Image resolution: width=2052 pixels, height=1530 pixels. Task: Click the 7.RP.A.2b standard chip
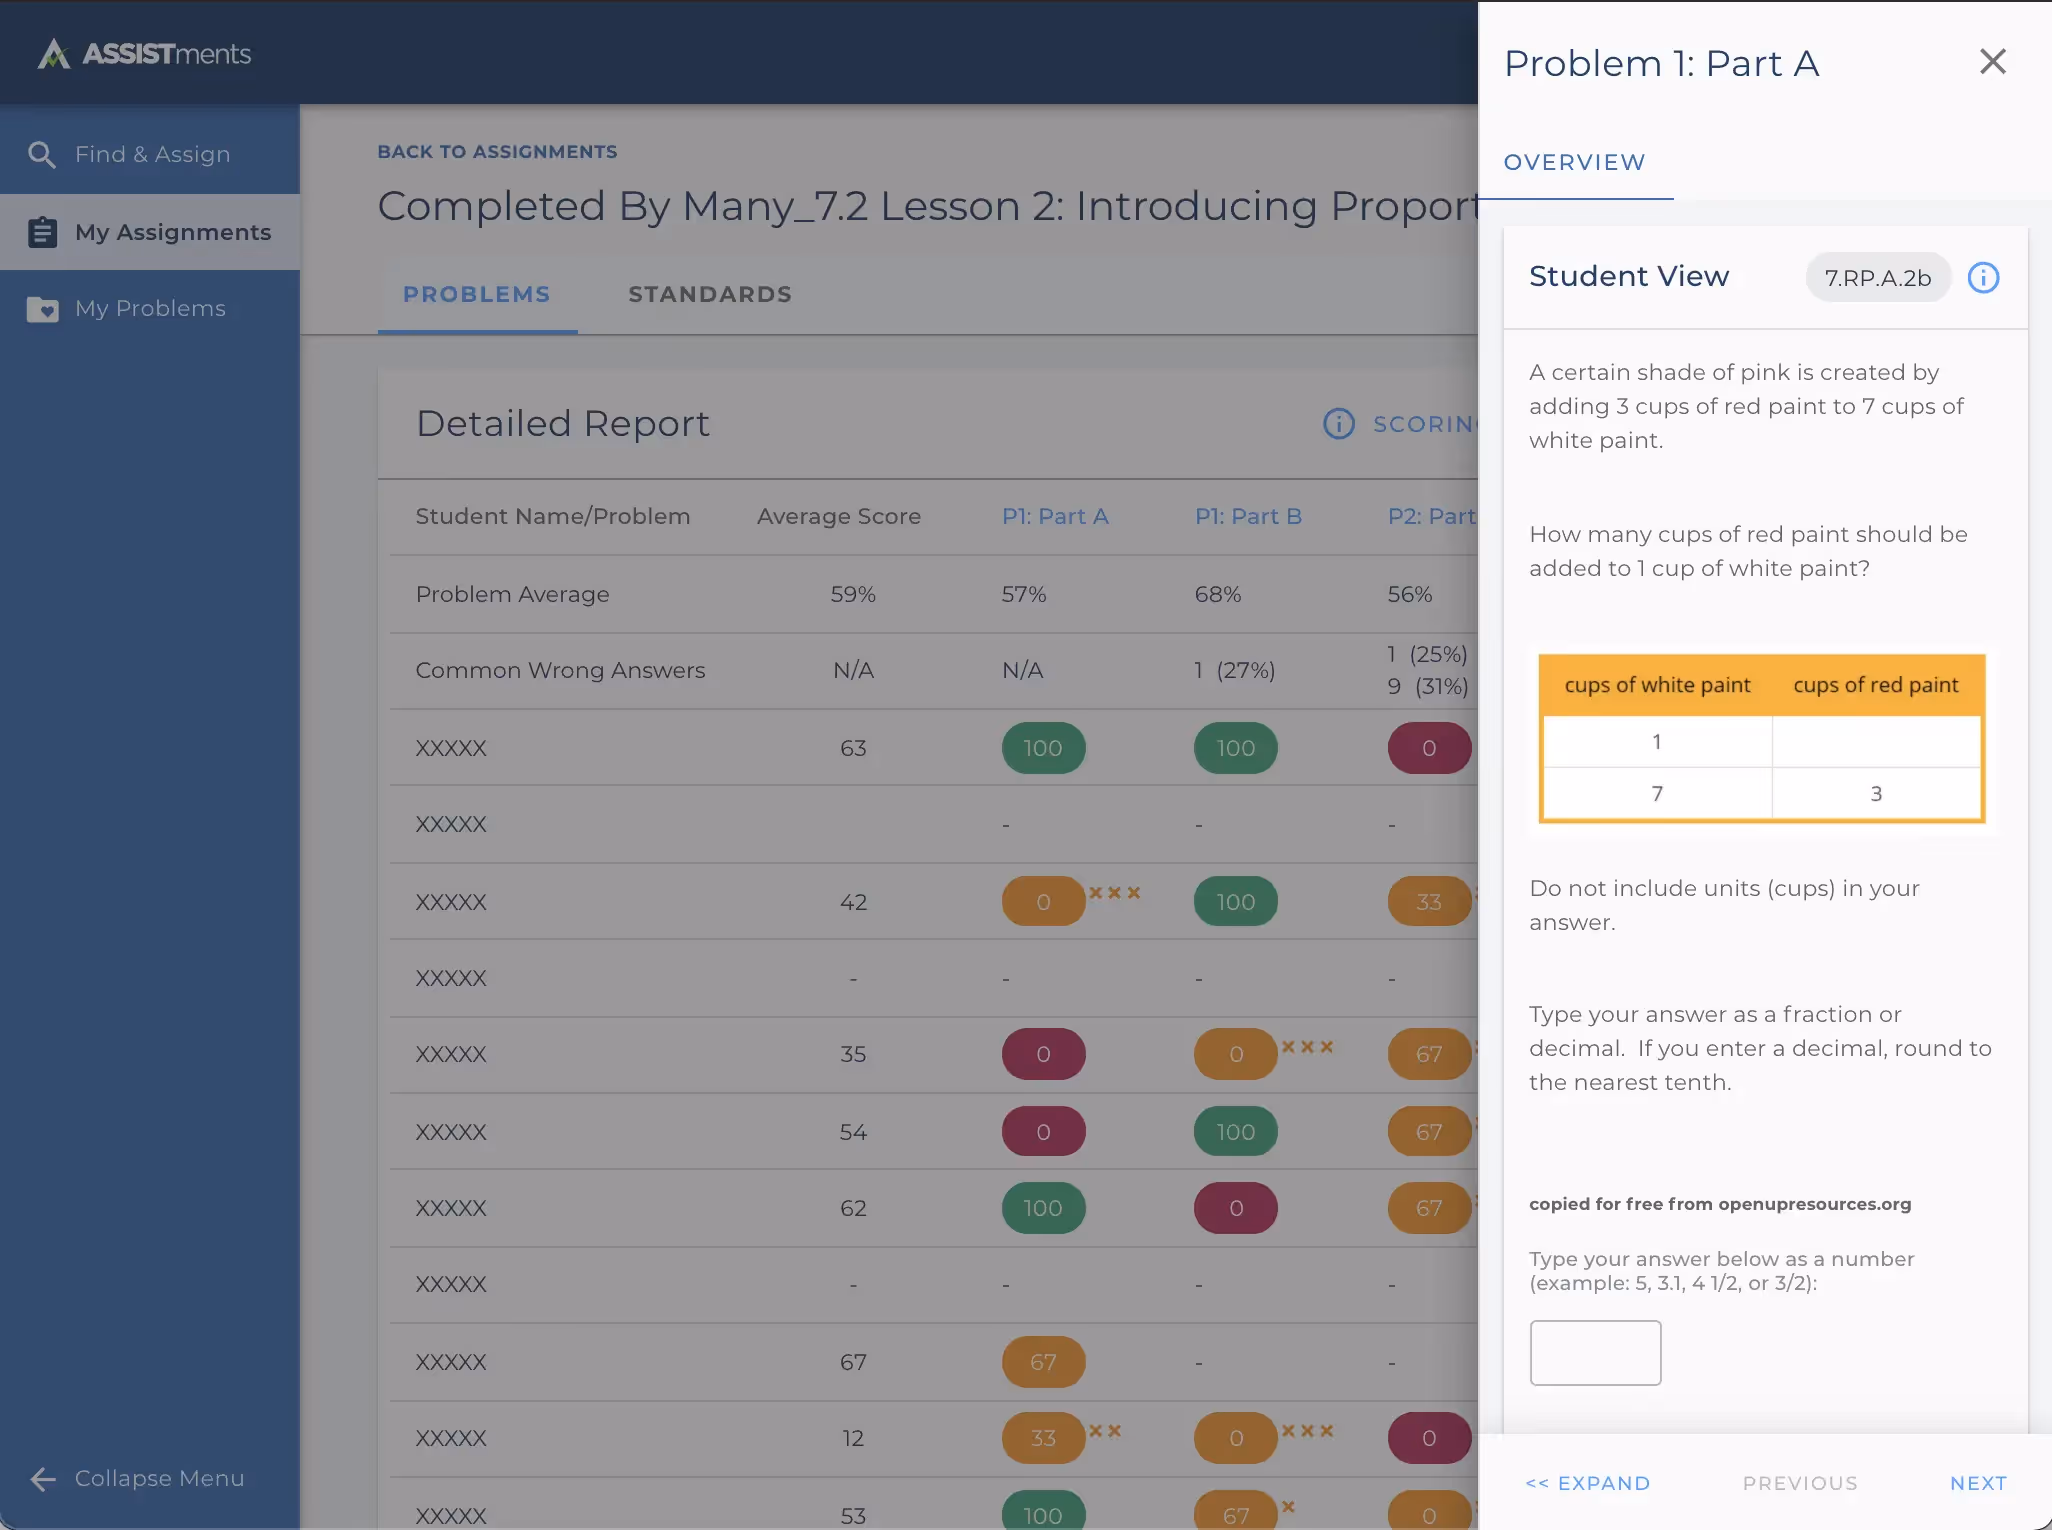pyautogui.click(x=1877, y=278)
